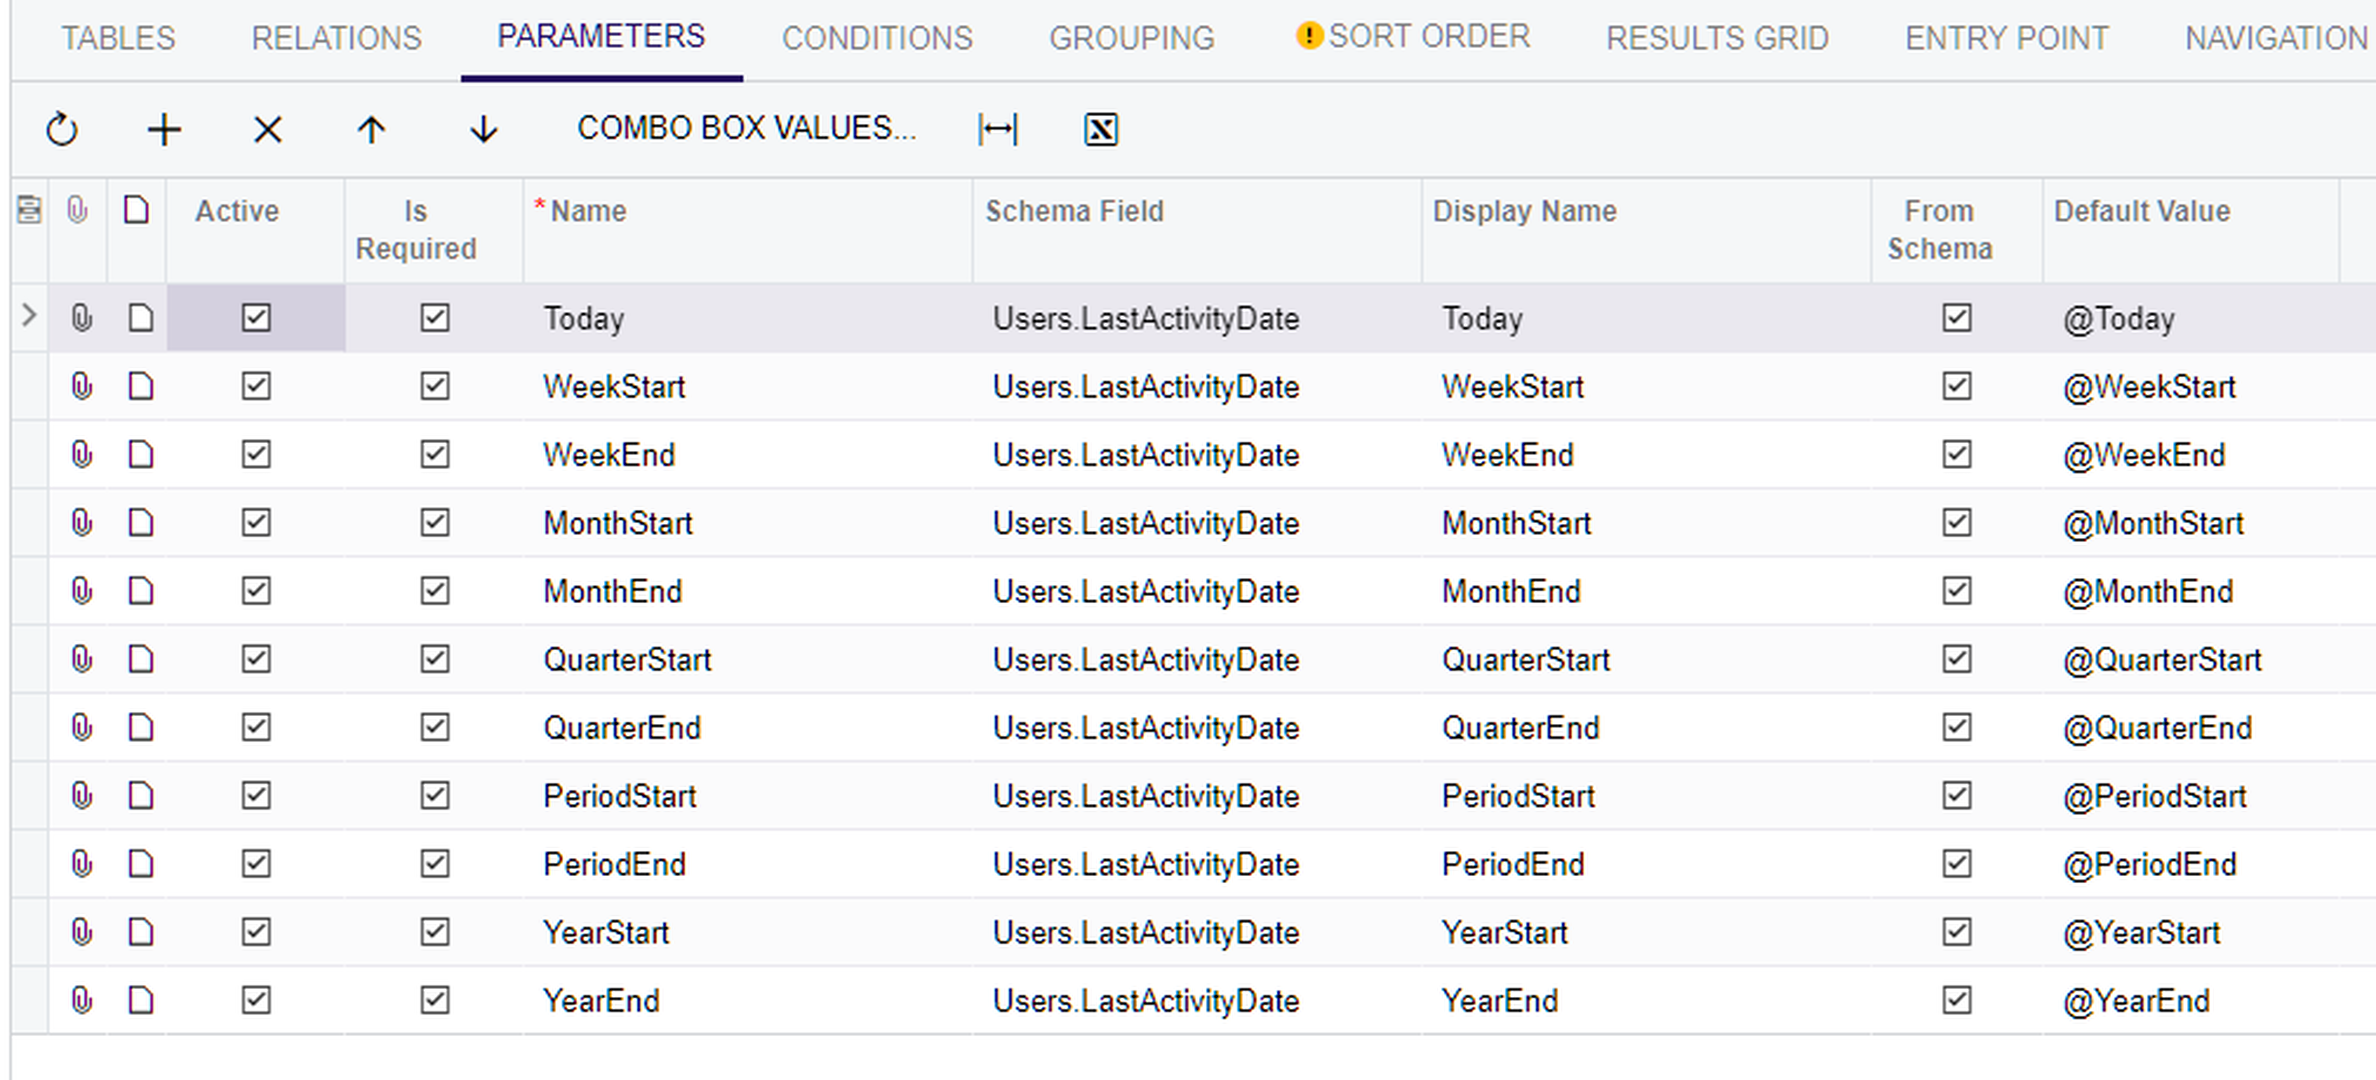
Task: Uncheck Active for the WeekEnd parameter
Action: (x=256, y=454)
